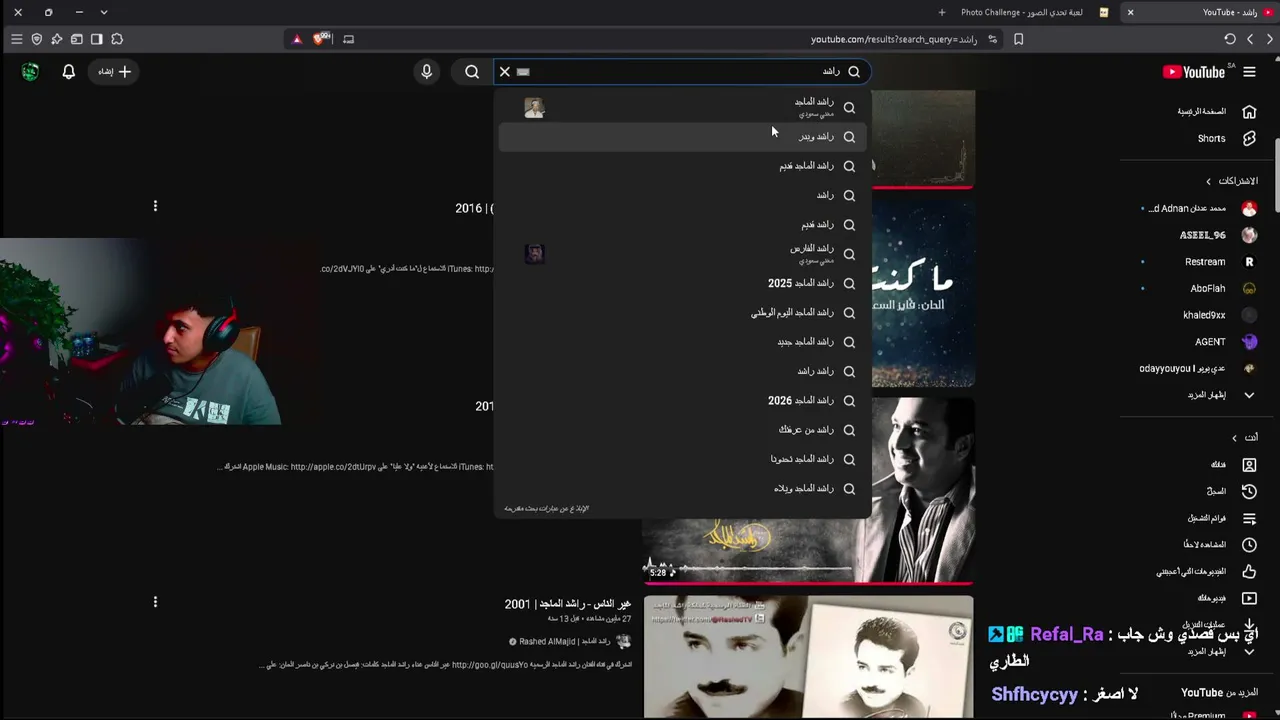The height and width of the screenshot is (720, 1280).
Task: Open the browser extensions puzzle icon
Action: coord(117,39)
